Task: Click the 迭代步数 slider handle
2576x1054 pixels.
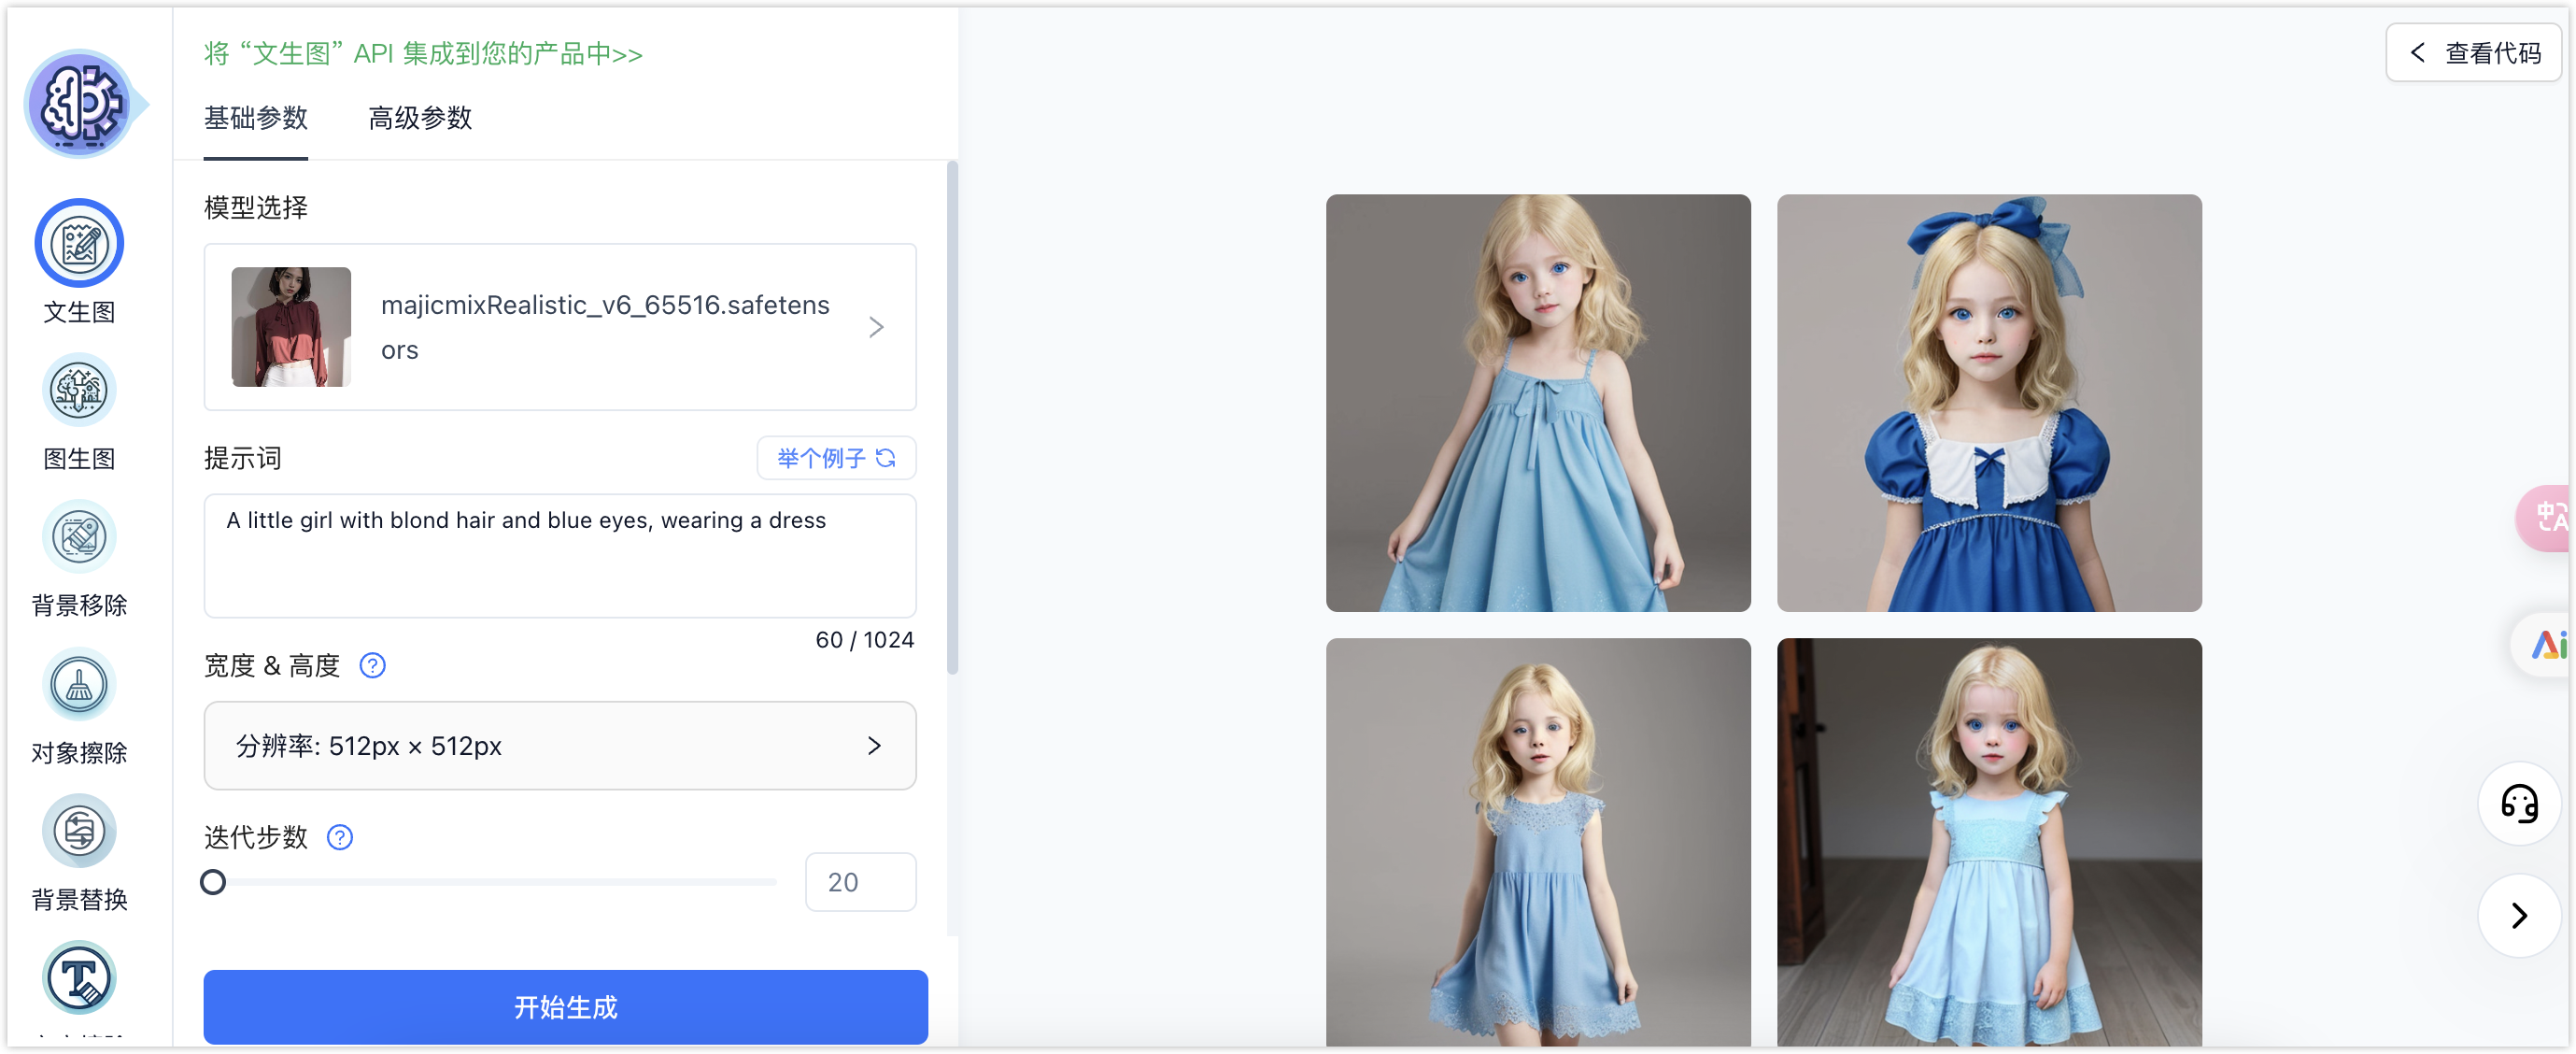Action: (x=213, y=882)
